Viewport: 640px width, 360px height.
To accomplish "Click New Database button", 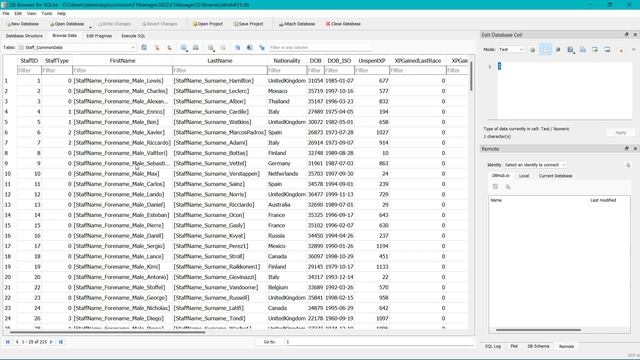I will pyautogui.click(x=23, y=24).
